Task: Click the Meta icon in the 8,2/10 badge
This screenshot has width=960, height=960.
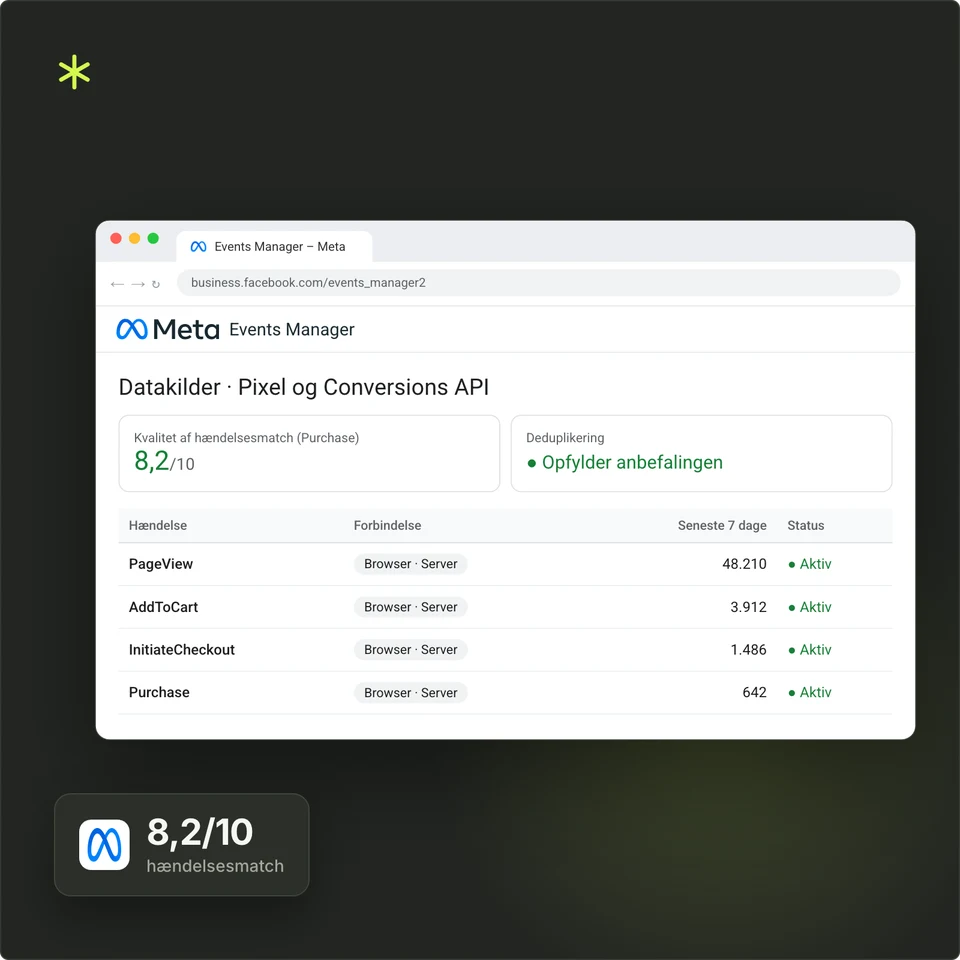Action: pyautogui.click(x=104, y=844)
